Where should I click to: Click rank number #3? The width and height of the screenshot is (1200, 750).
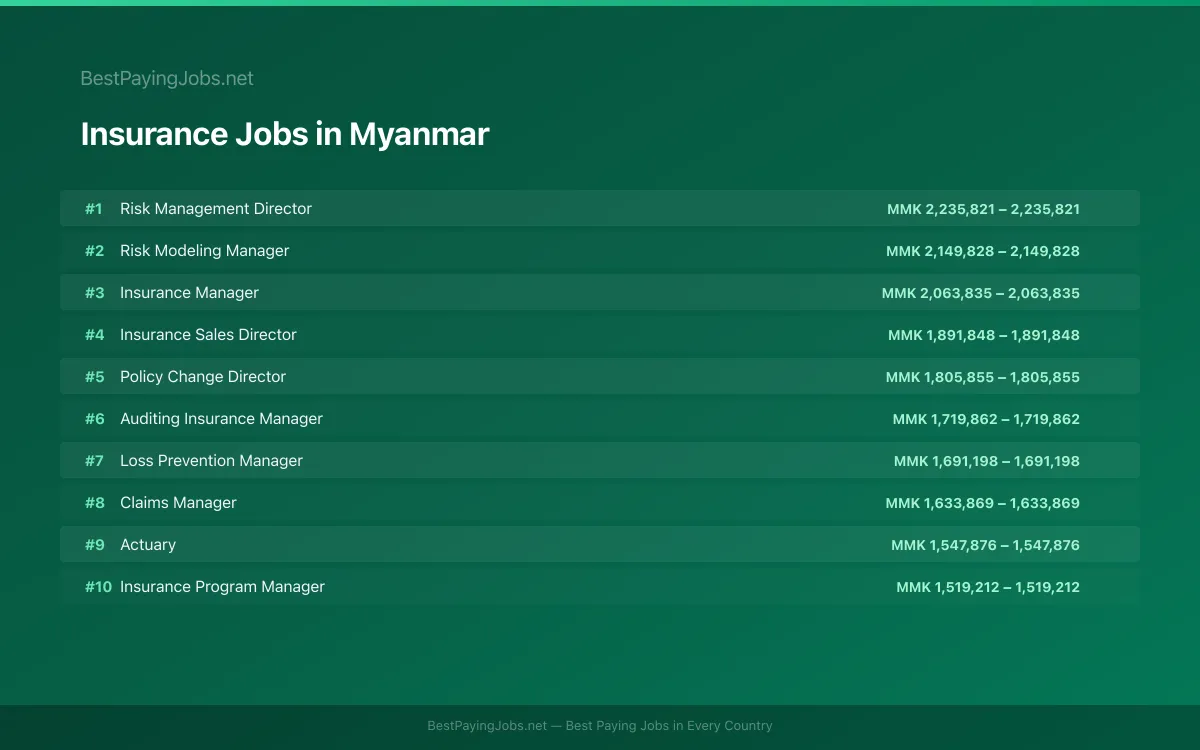tap(94, 293)
